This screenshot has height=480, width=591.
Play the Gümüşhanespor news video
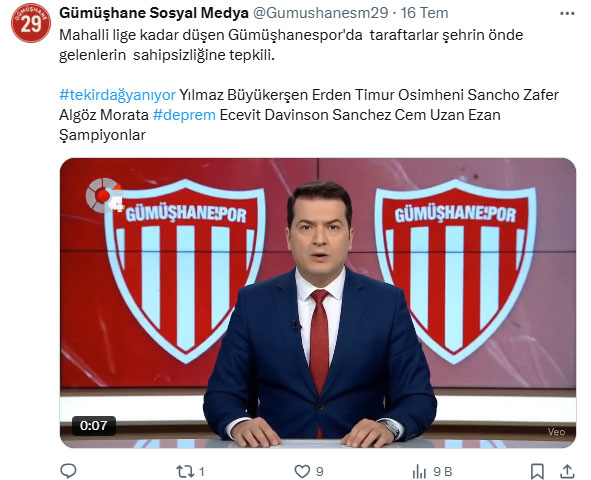(x=318, y=303)
